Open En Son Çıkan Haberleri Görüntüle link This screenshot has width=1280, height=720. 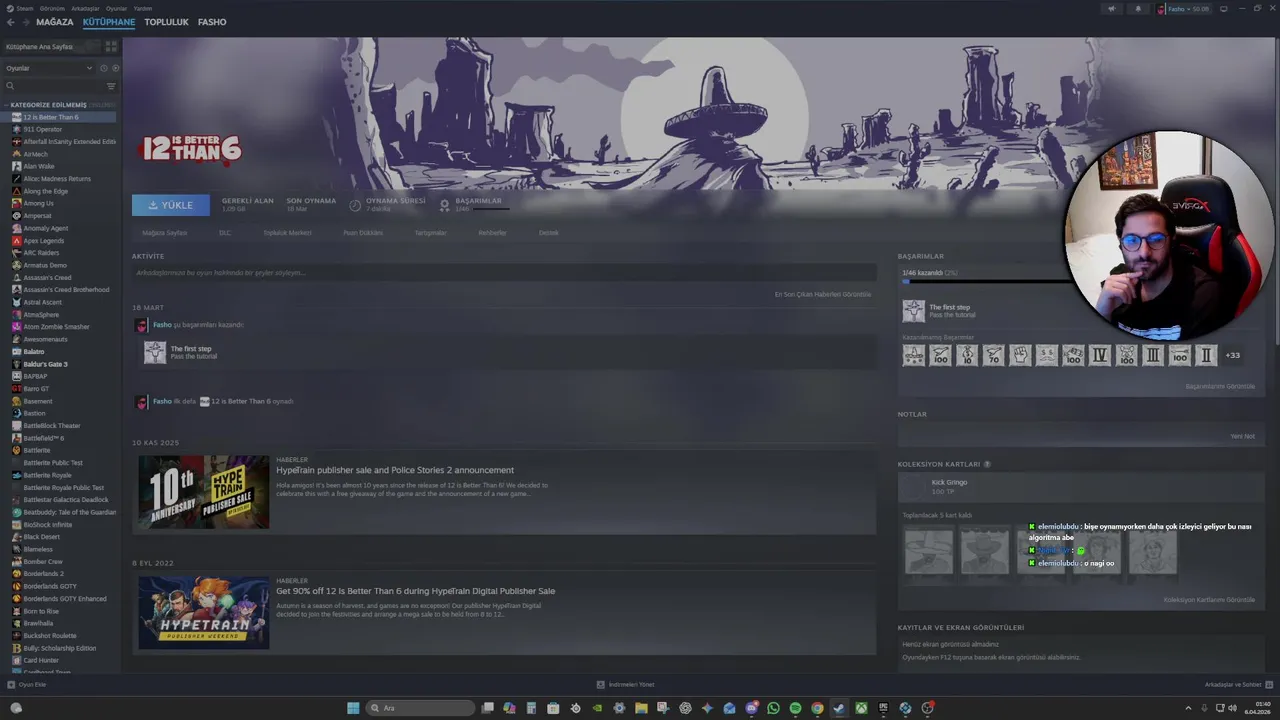pyautogui.click(x=823, y=294)
